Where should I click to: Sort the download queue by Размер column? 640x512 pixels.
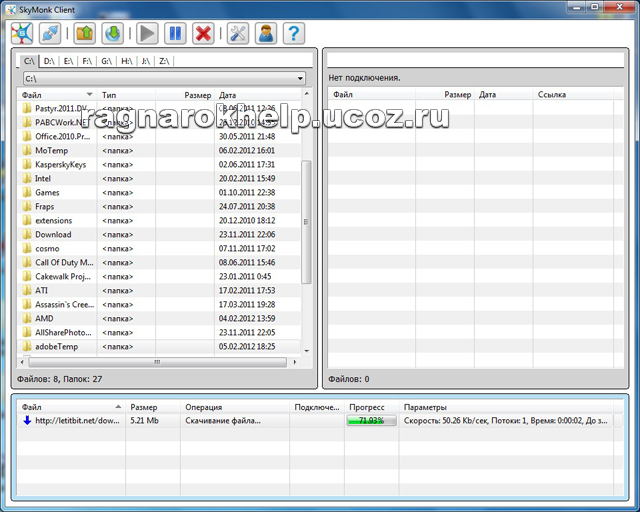144,407
